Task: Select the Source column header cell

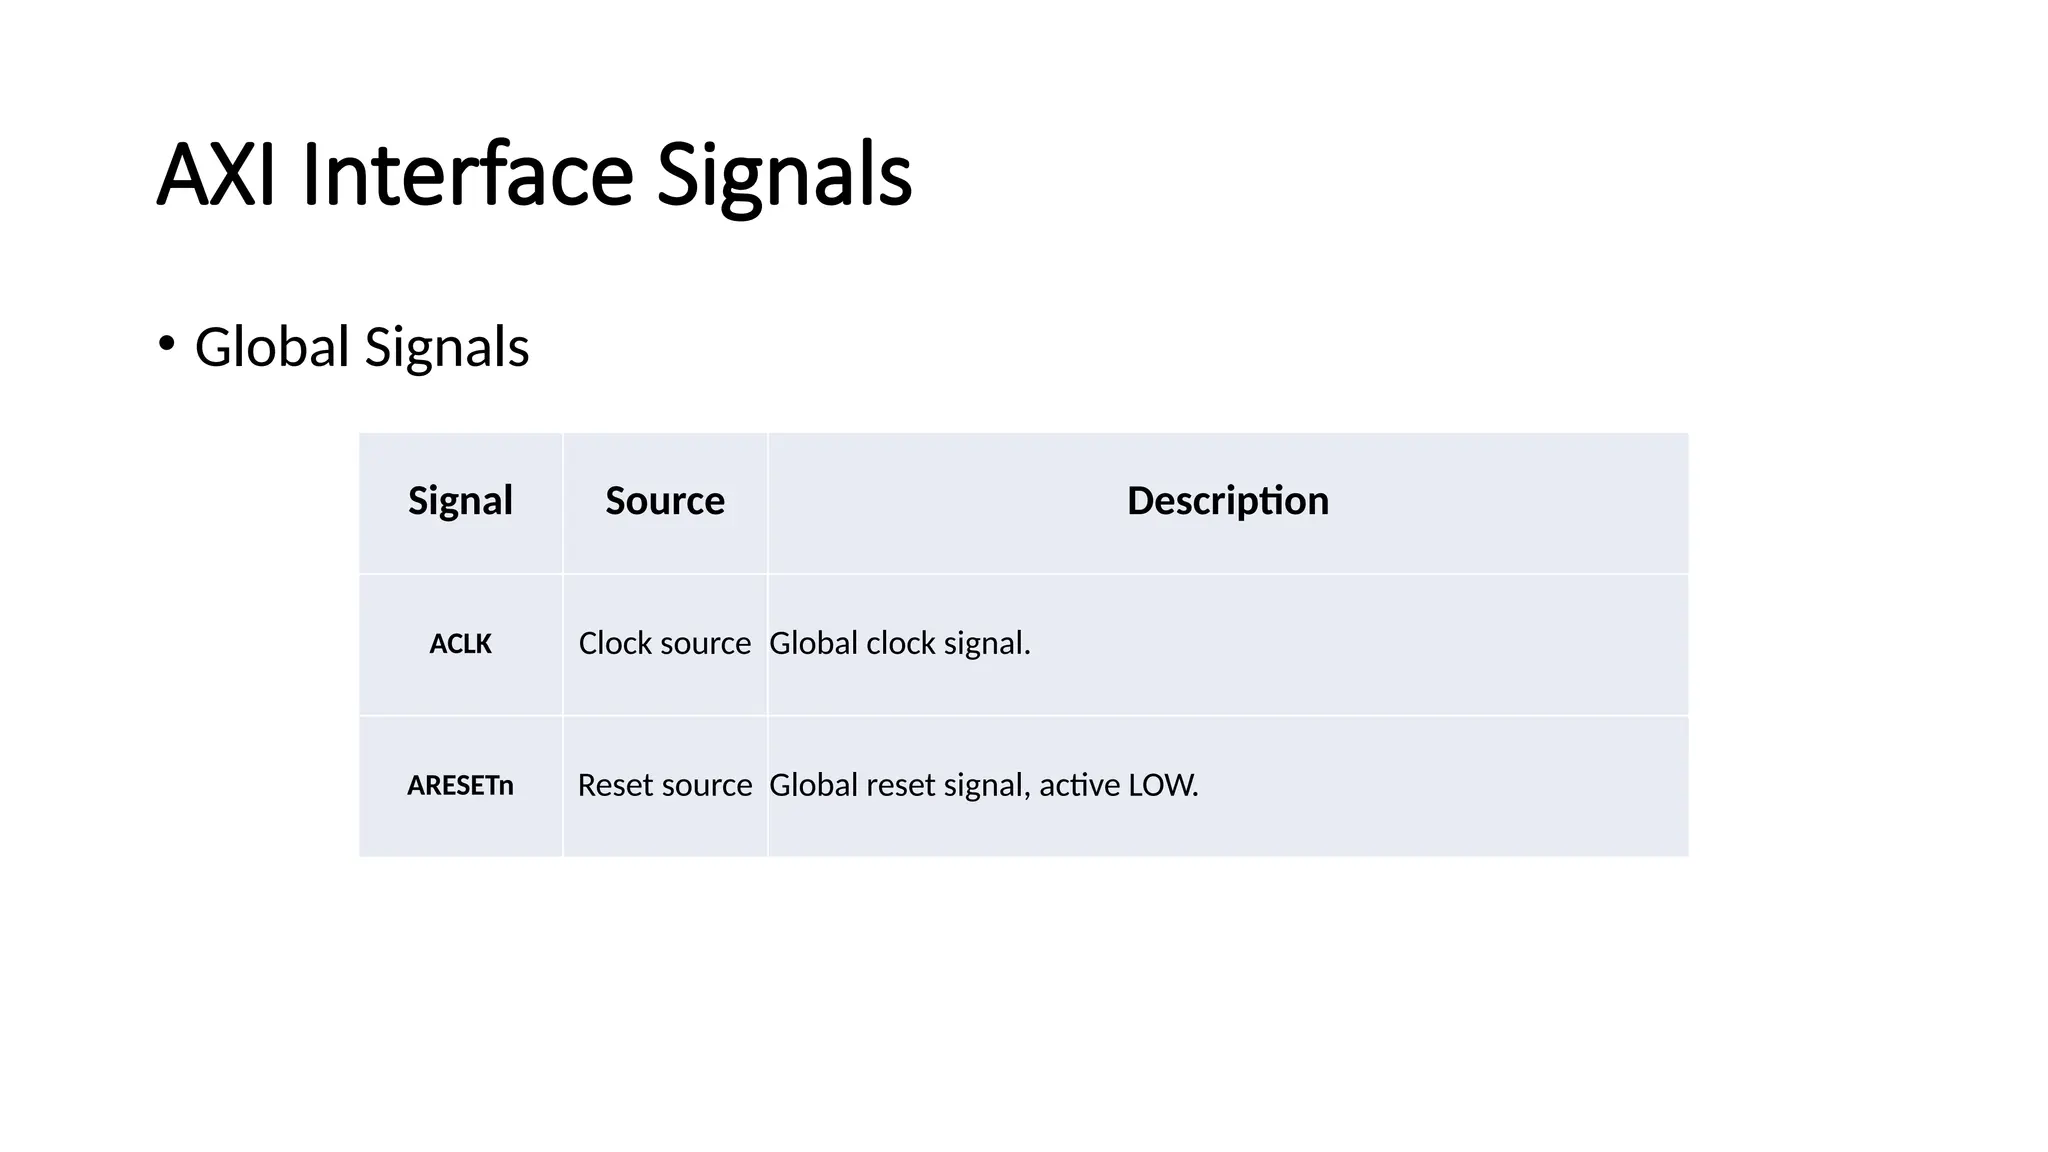Action: coord(664,501)
